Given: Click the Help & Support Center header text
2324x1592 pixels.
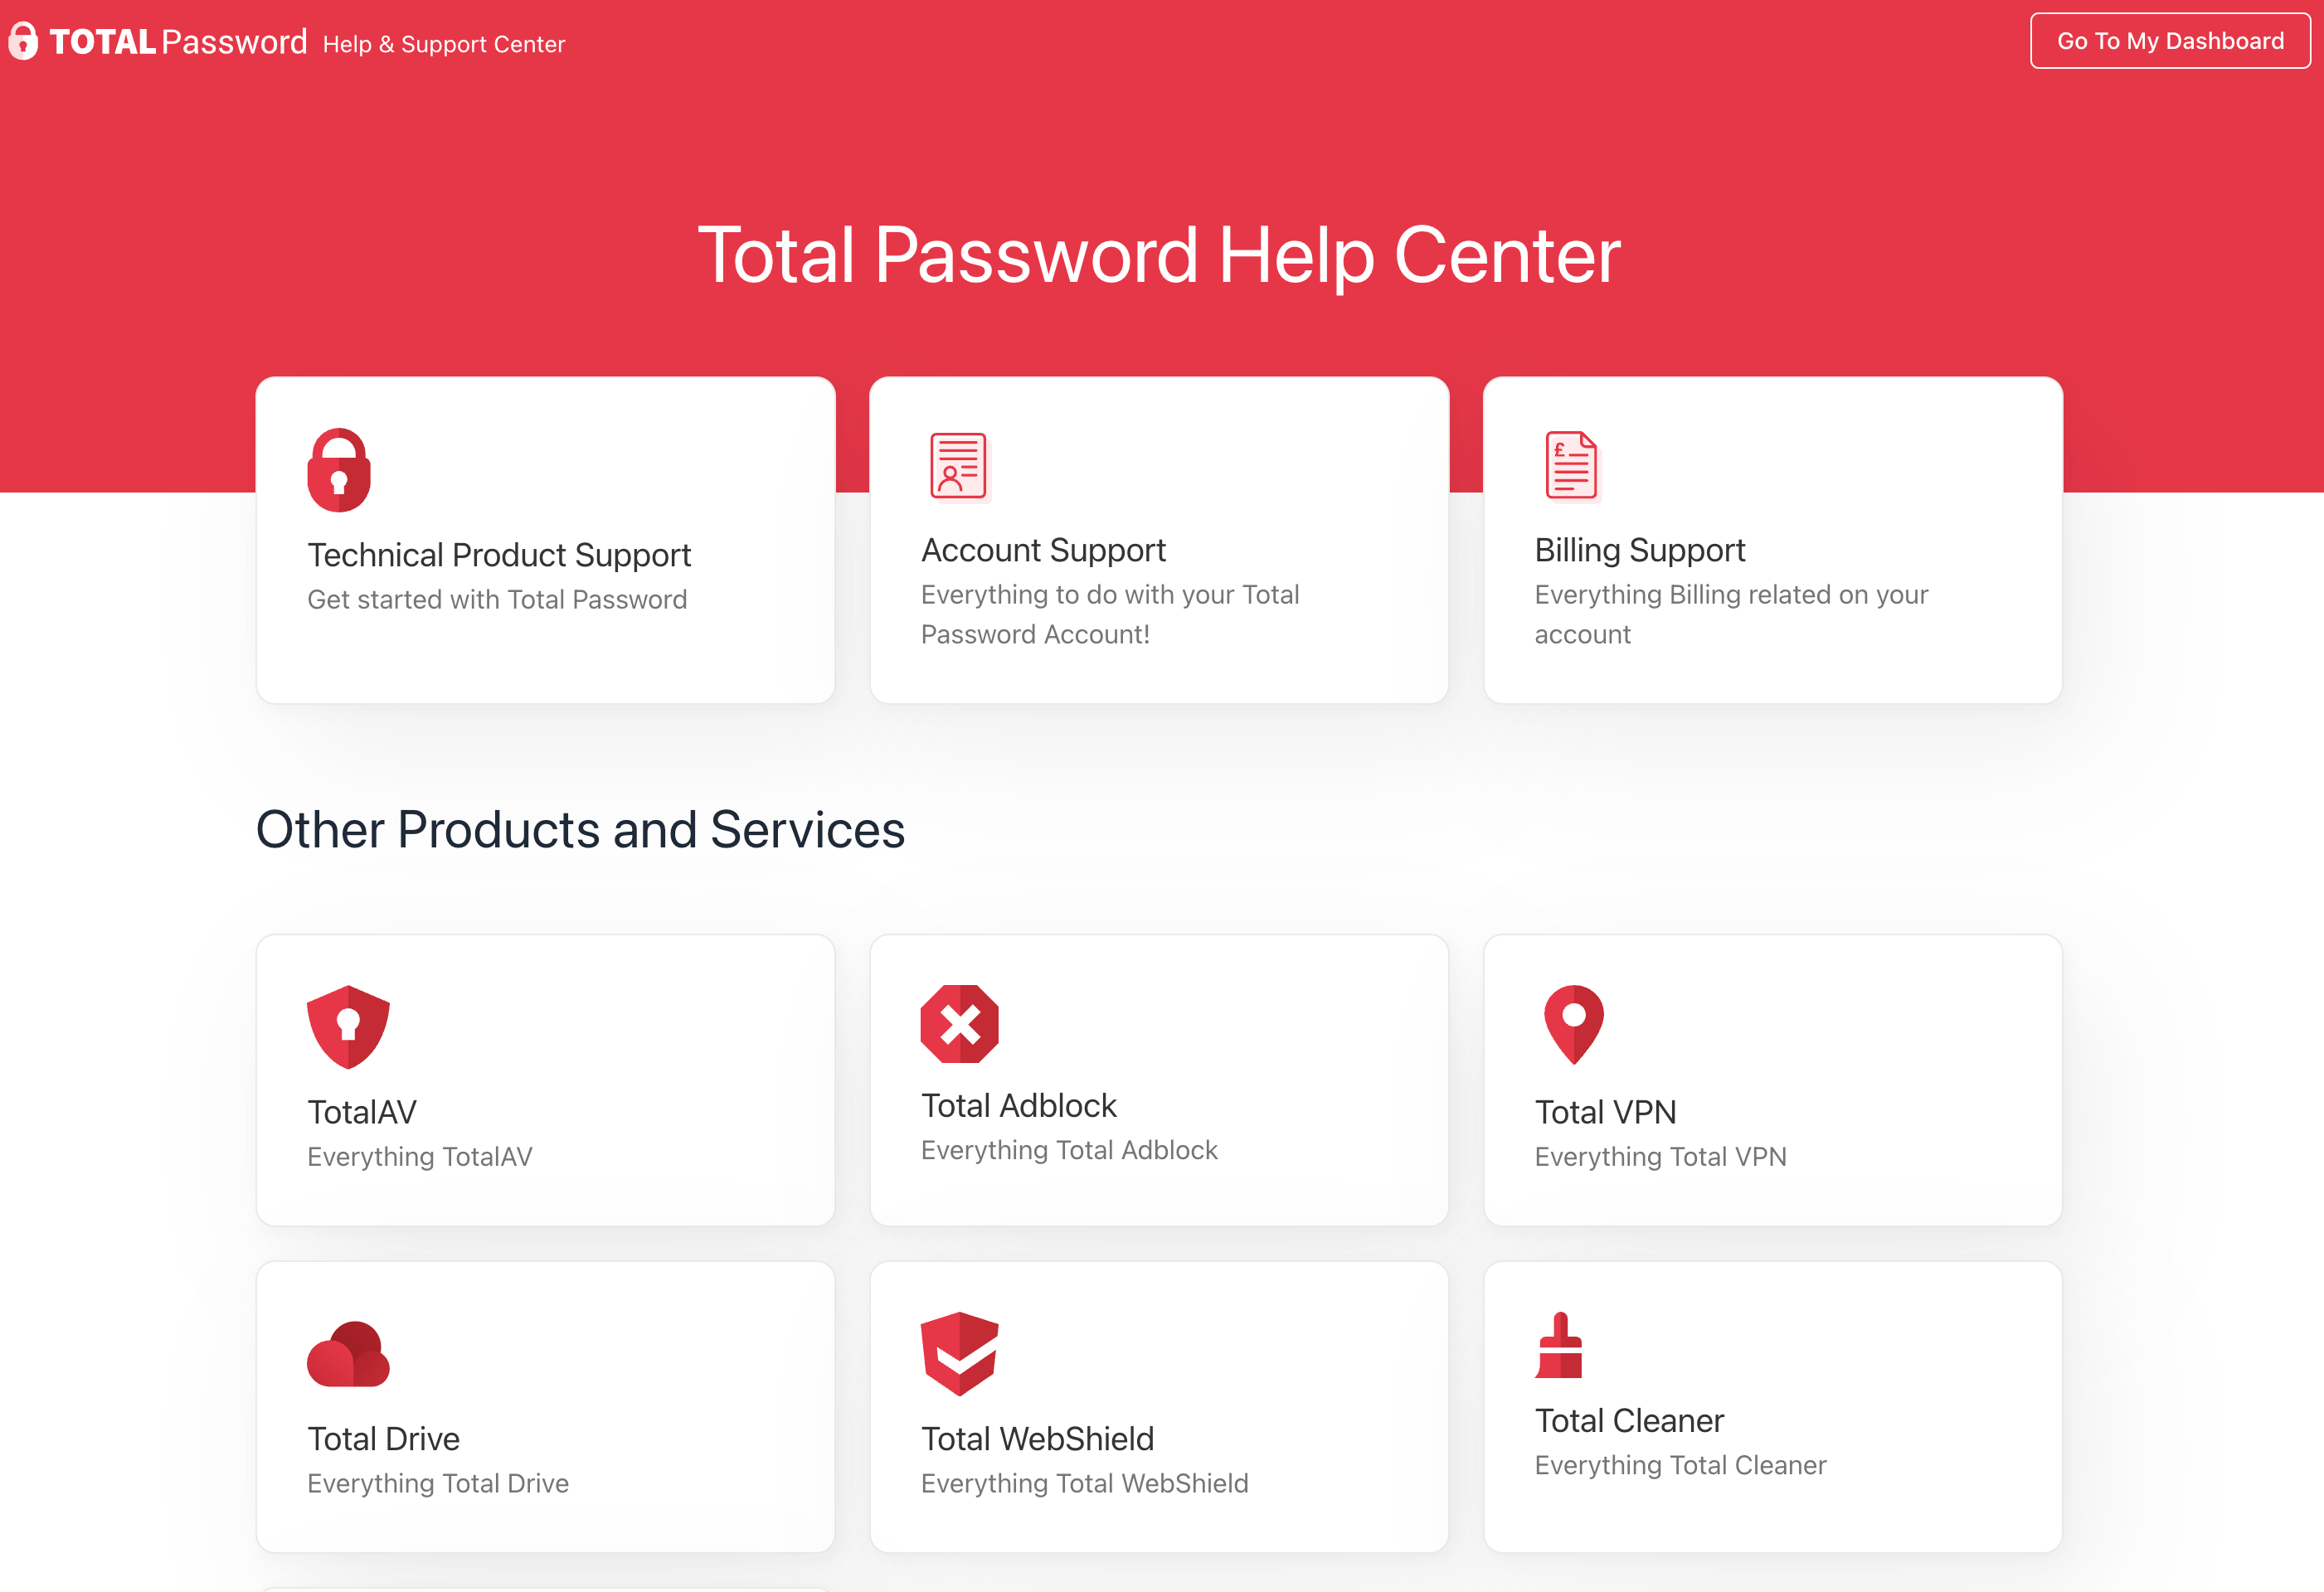Looking at the screenshot, I should pos(444,44).
